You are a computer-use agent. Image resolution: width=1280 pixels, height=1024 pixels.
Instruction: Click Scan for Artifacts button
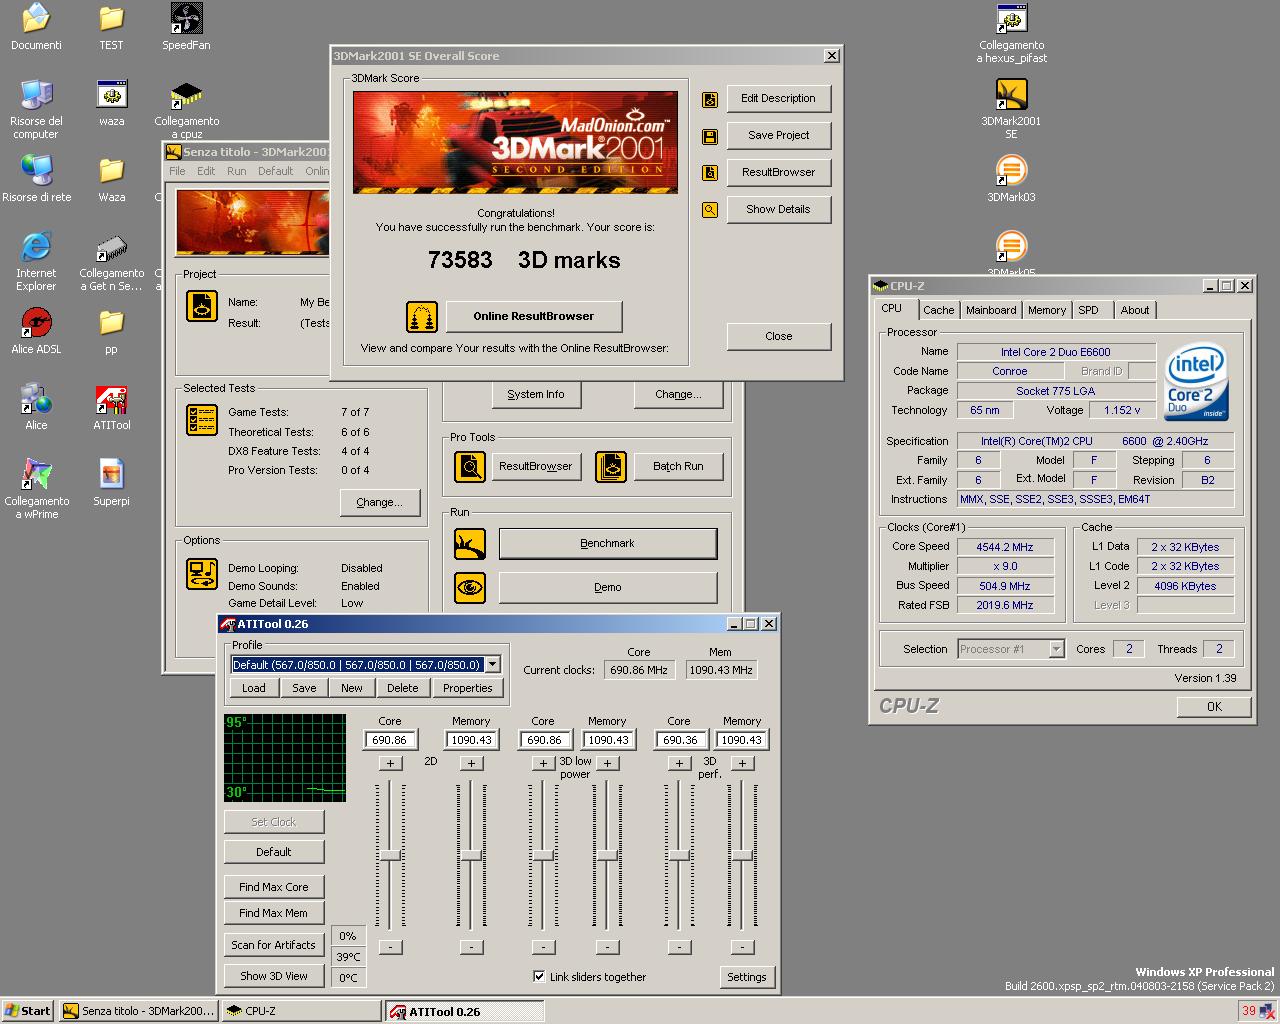click(273, 945)
